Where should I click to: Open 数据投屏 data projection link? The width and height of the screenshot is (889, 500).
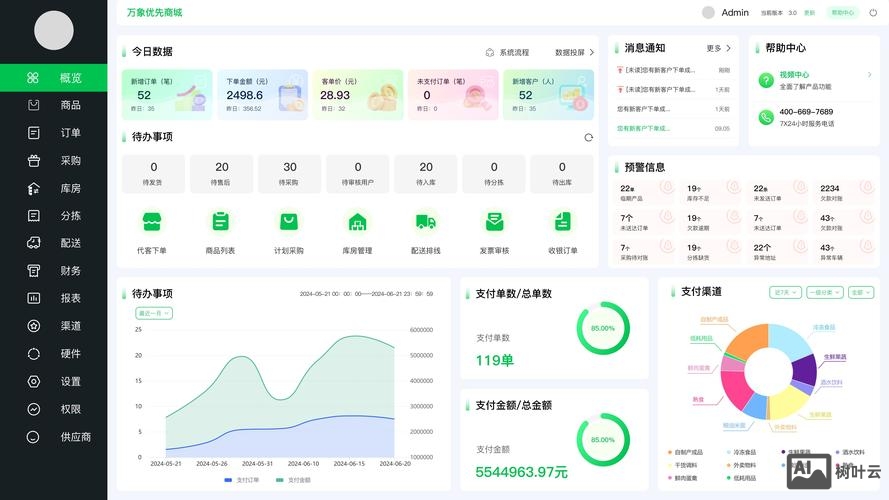coord(574,52)
